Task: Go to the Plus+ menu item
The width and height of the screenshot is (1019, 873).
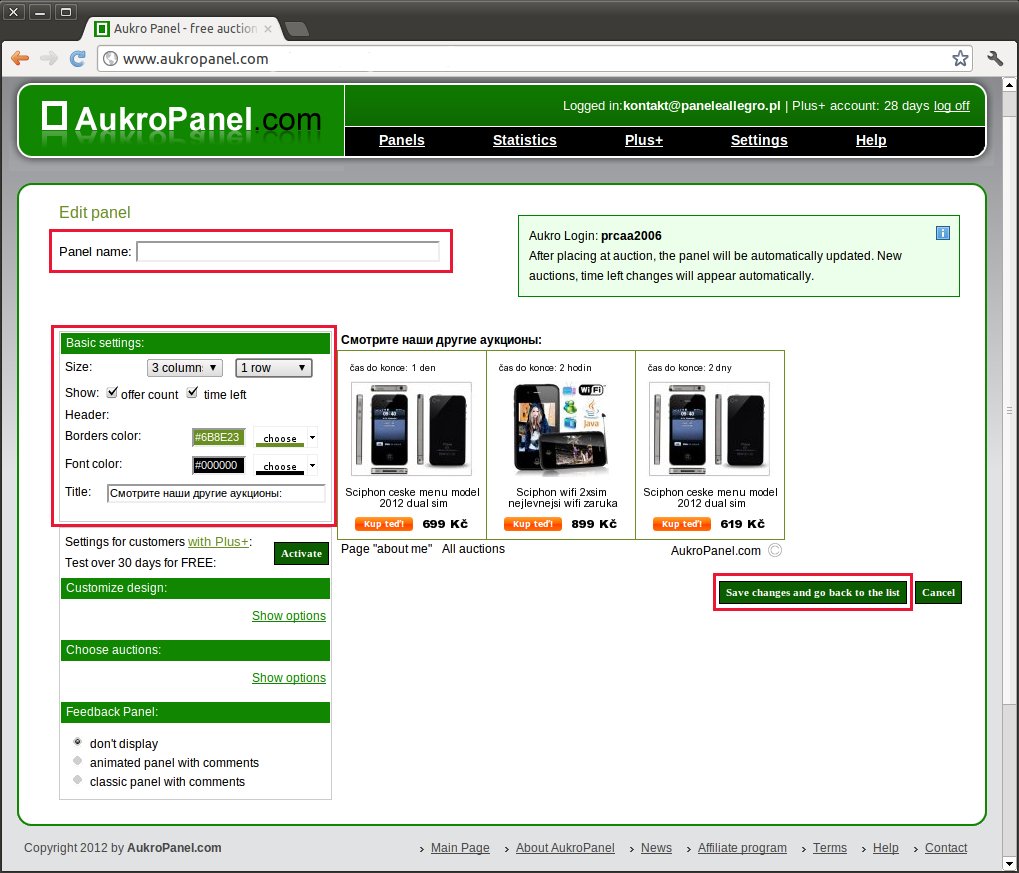Action: pyautogui.click(x=644, y=140)
